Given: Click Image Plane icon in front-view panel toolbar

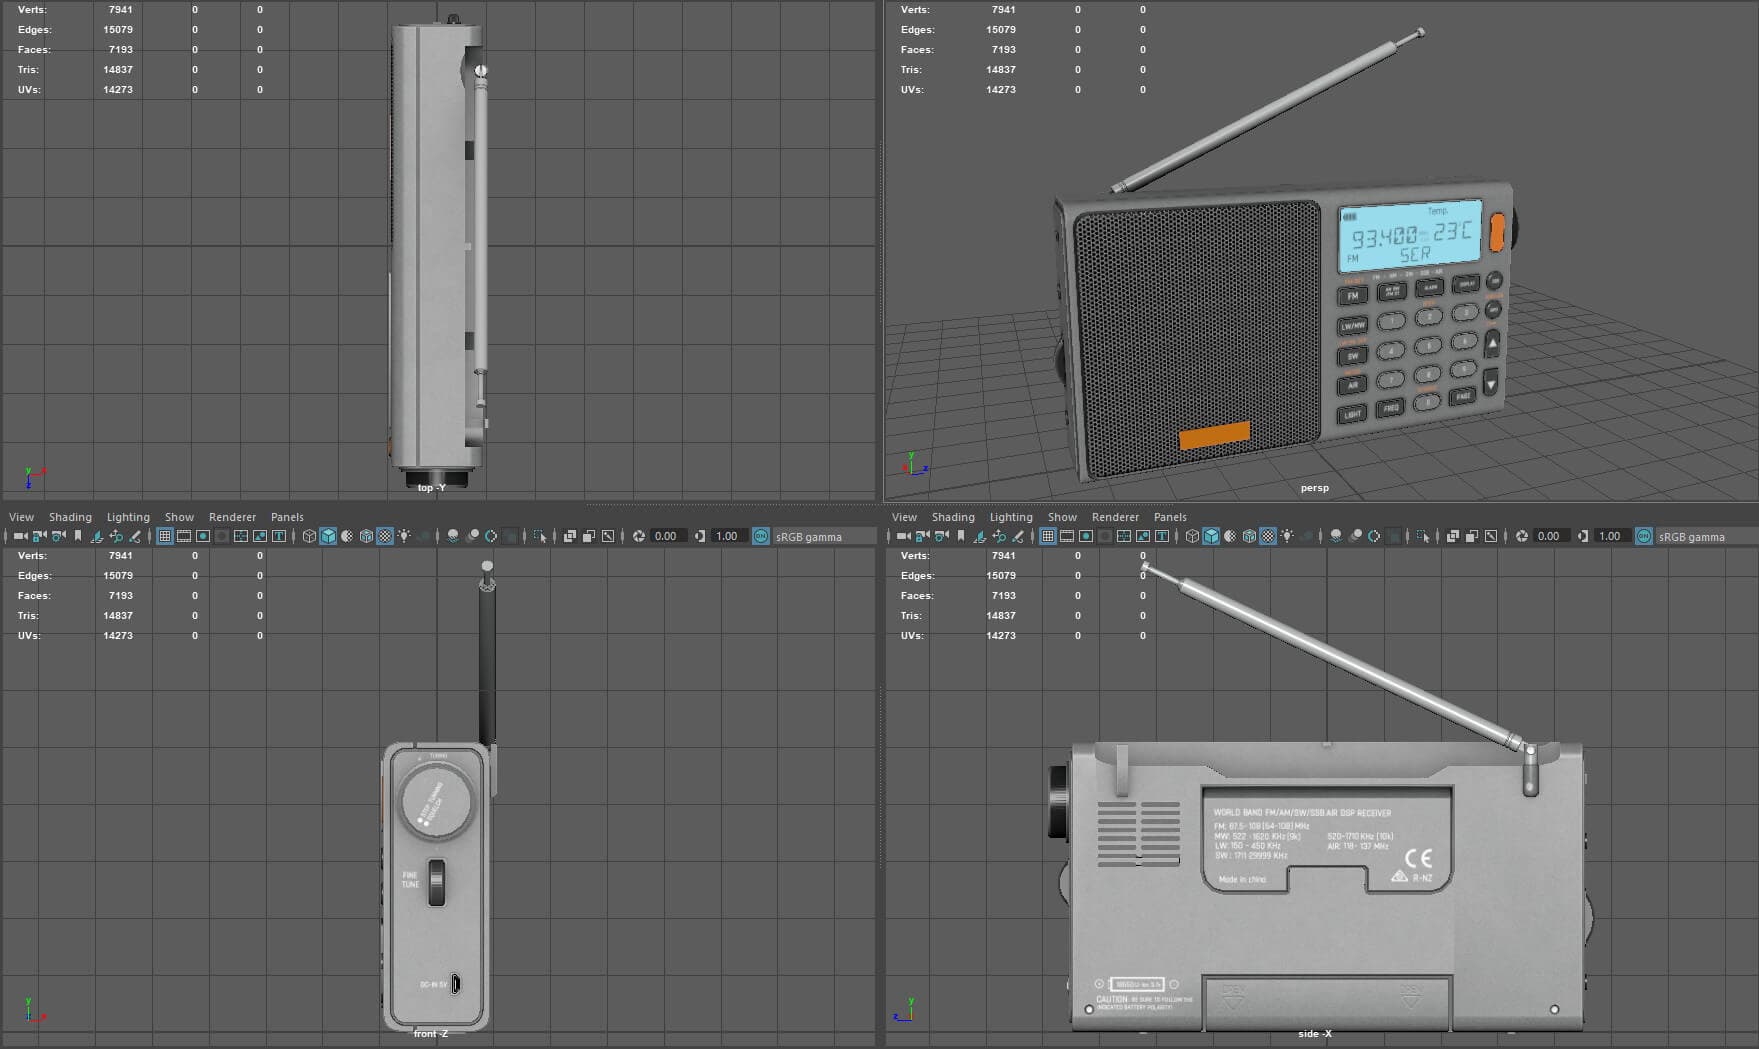Looking at the screenshot, I should 97,536.
